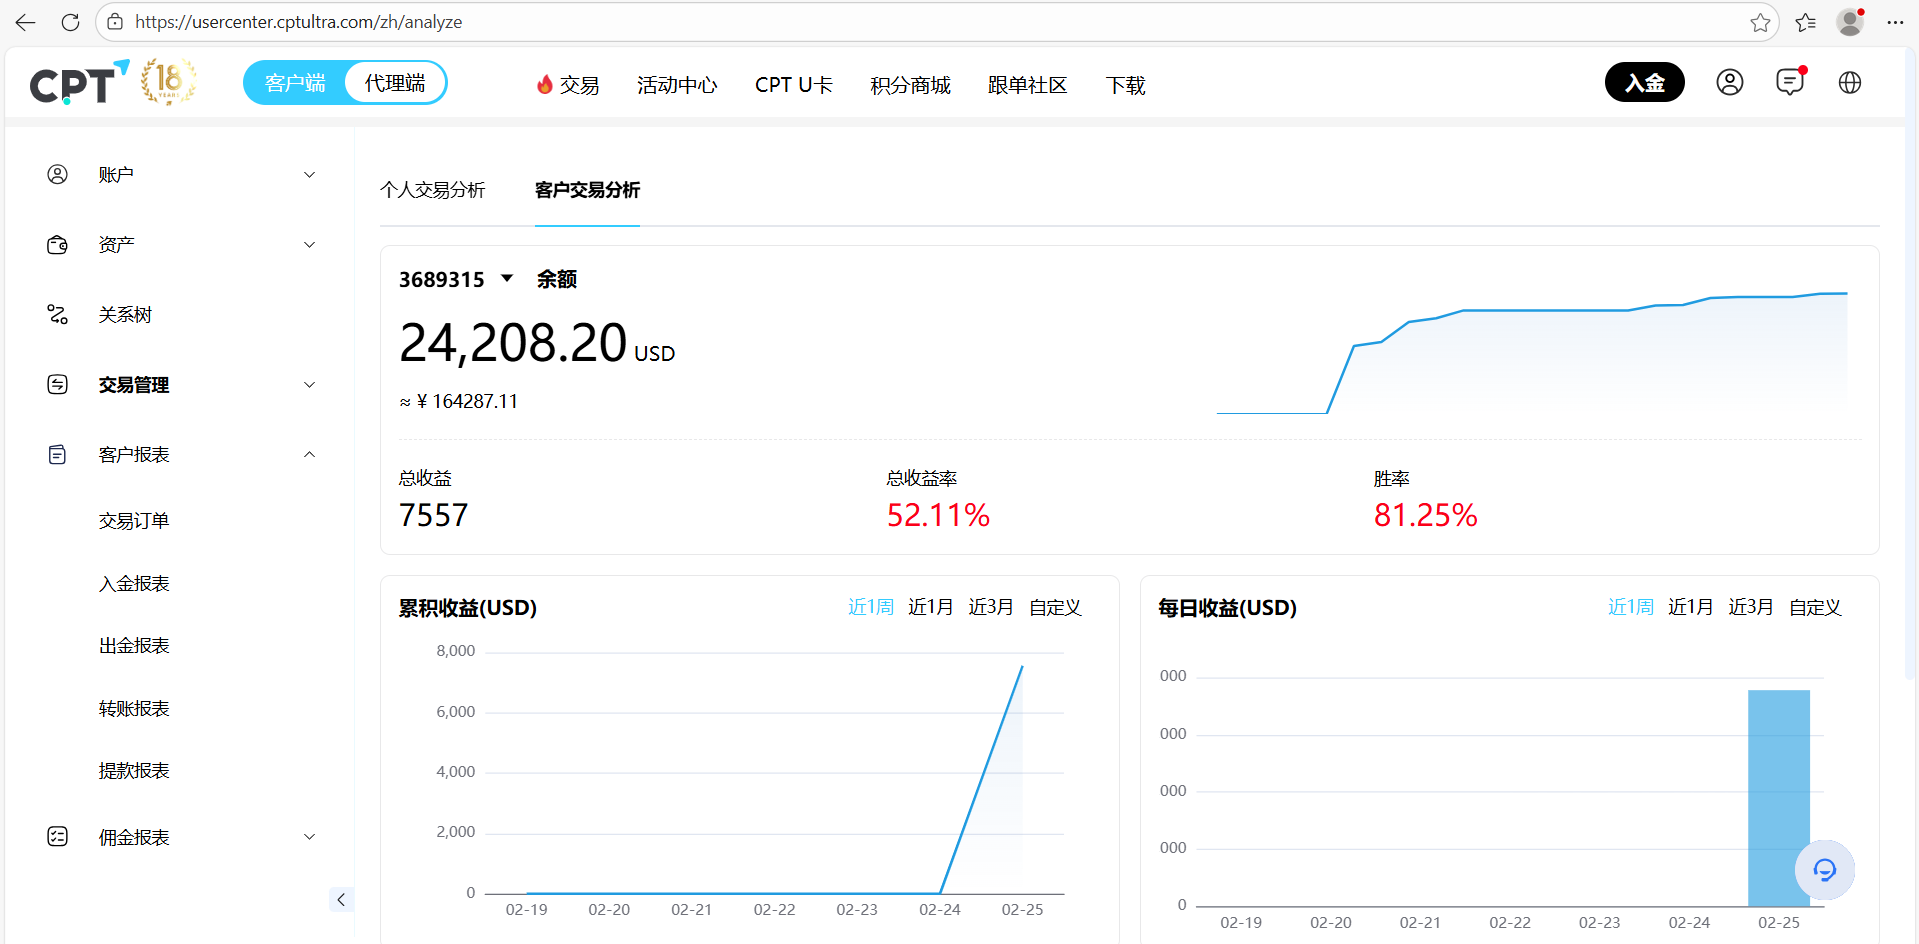
Task: Click the CPT logo
Action: 79,83
